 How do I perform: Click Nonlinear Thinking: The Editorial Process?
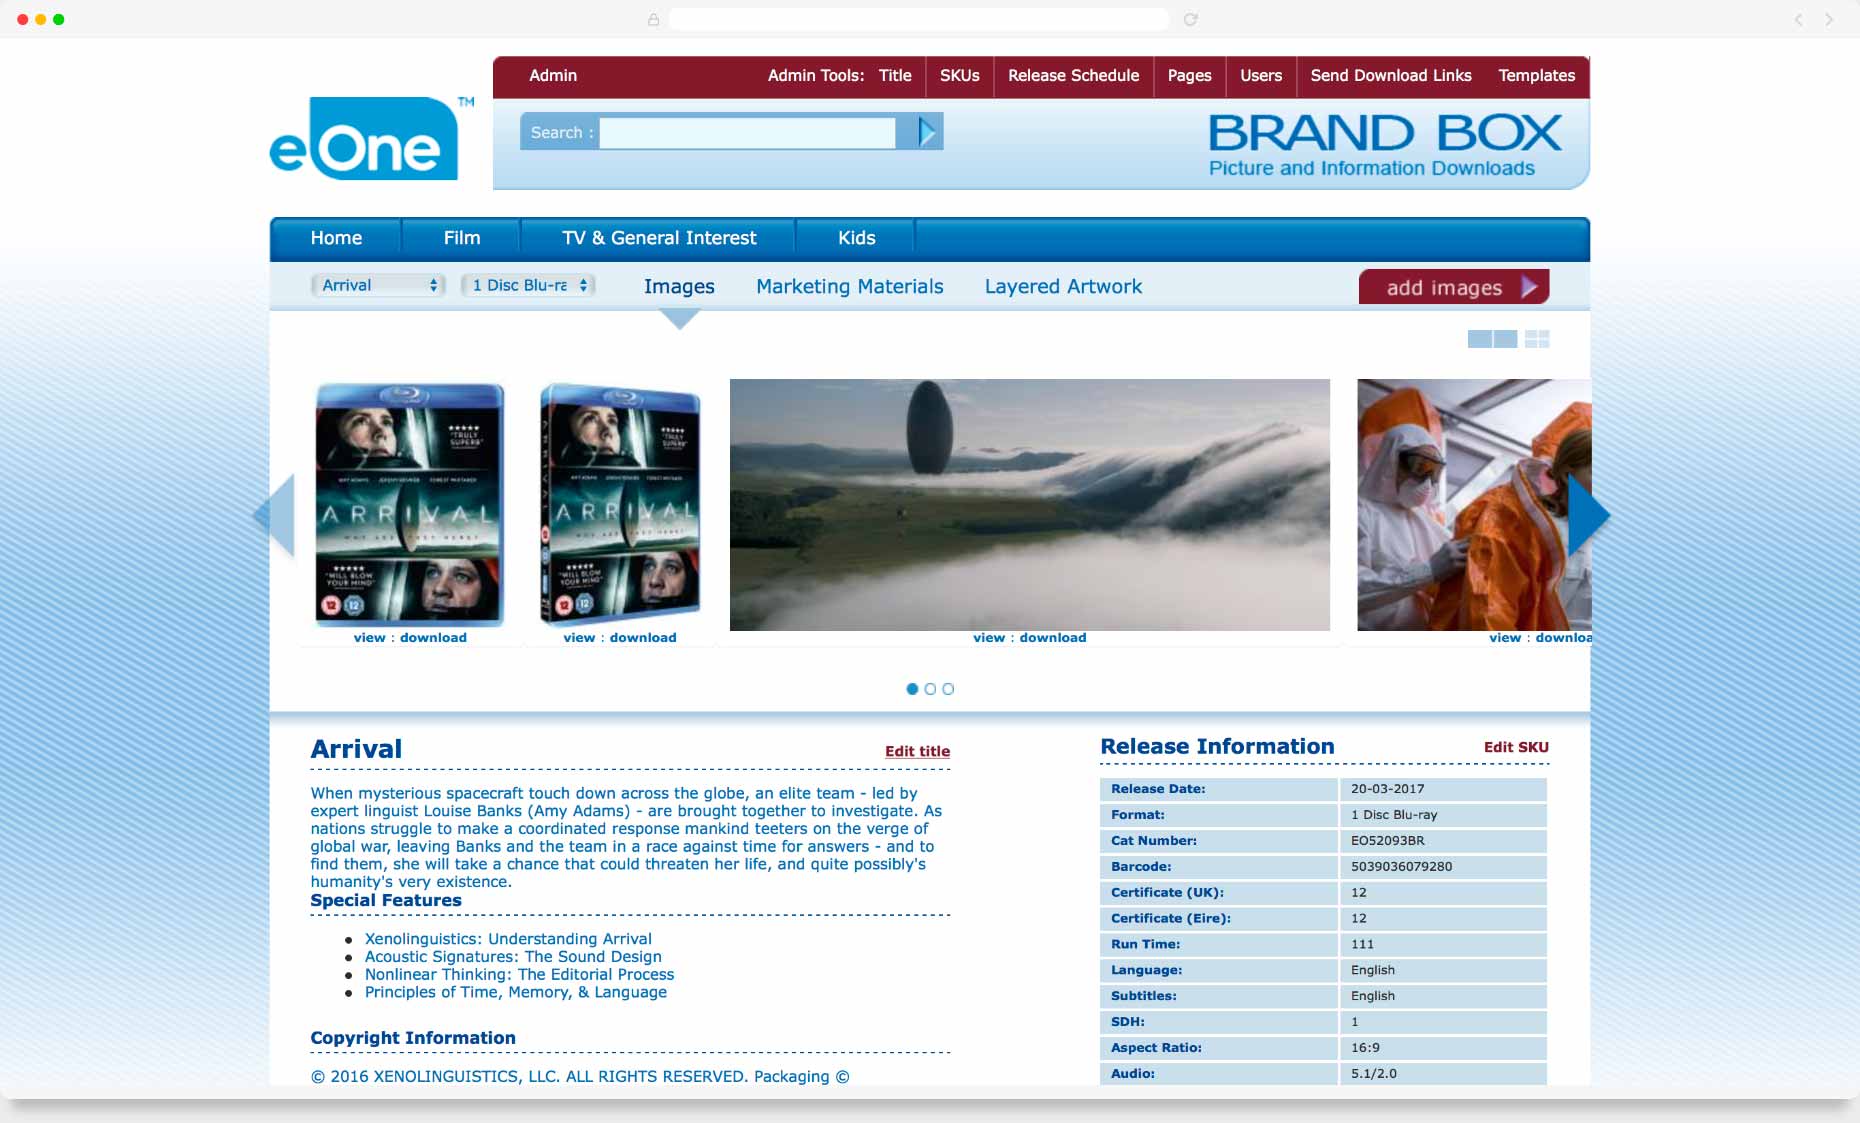pos(519,975)
